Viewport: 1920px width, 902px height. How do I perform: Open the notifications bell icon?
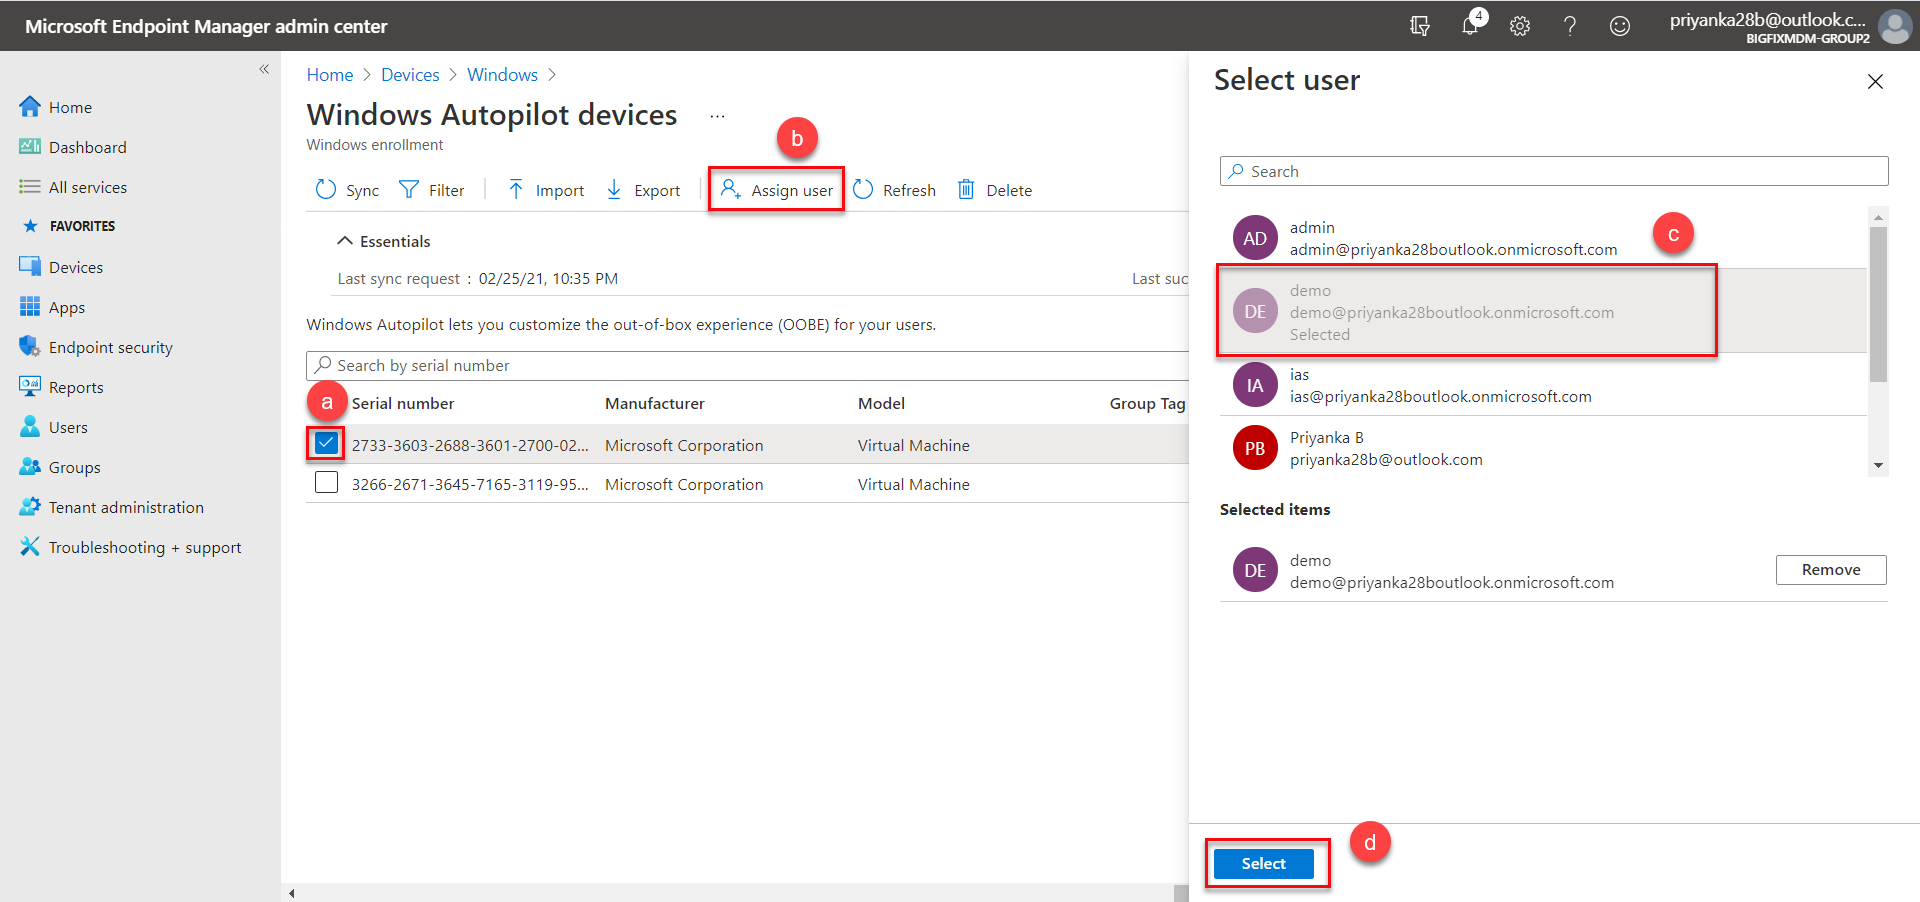(1469, 26)
